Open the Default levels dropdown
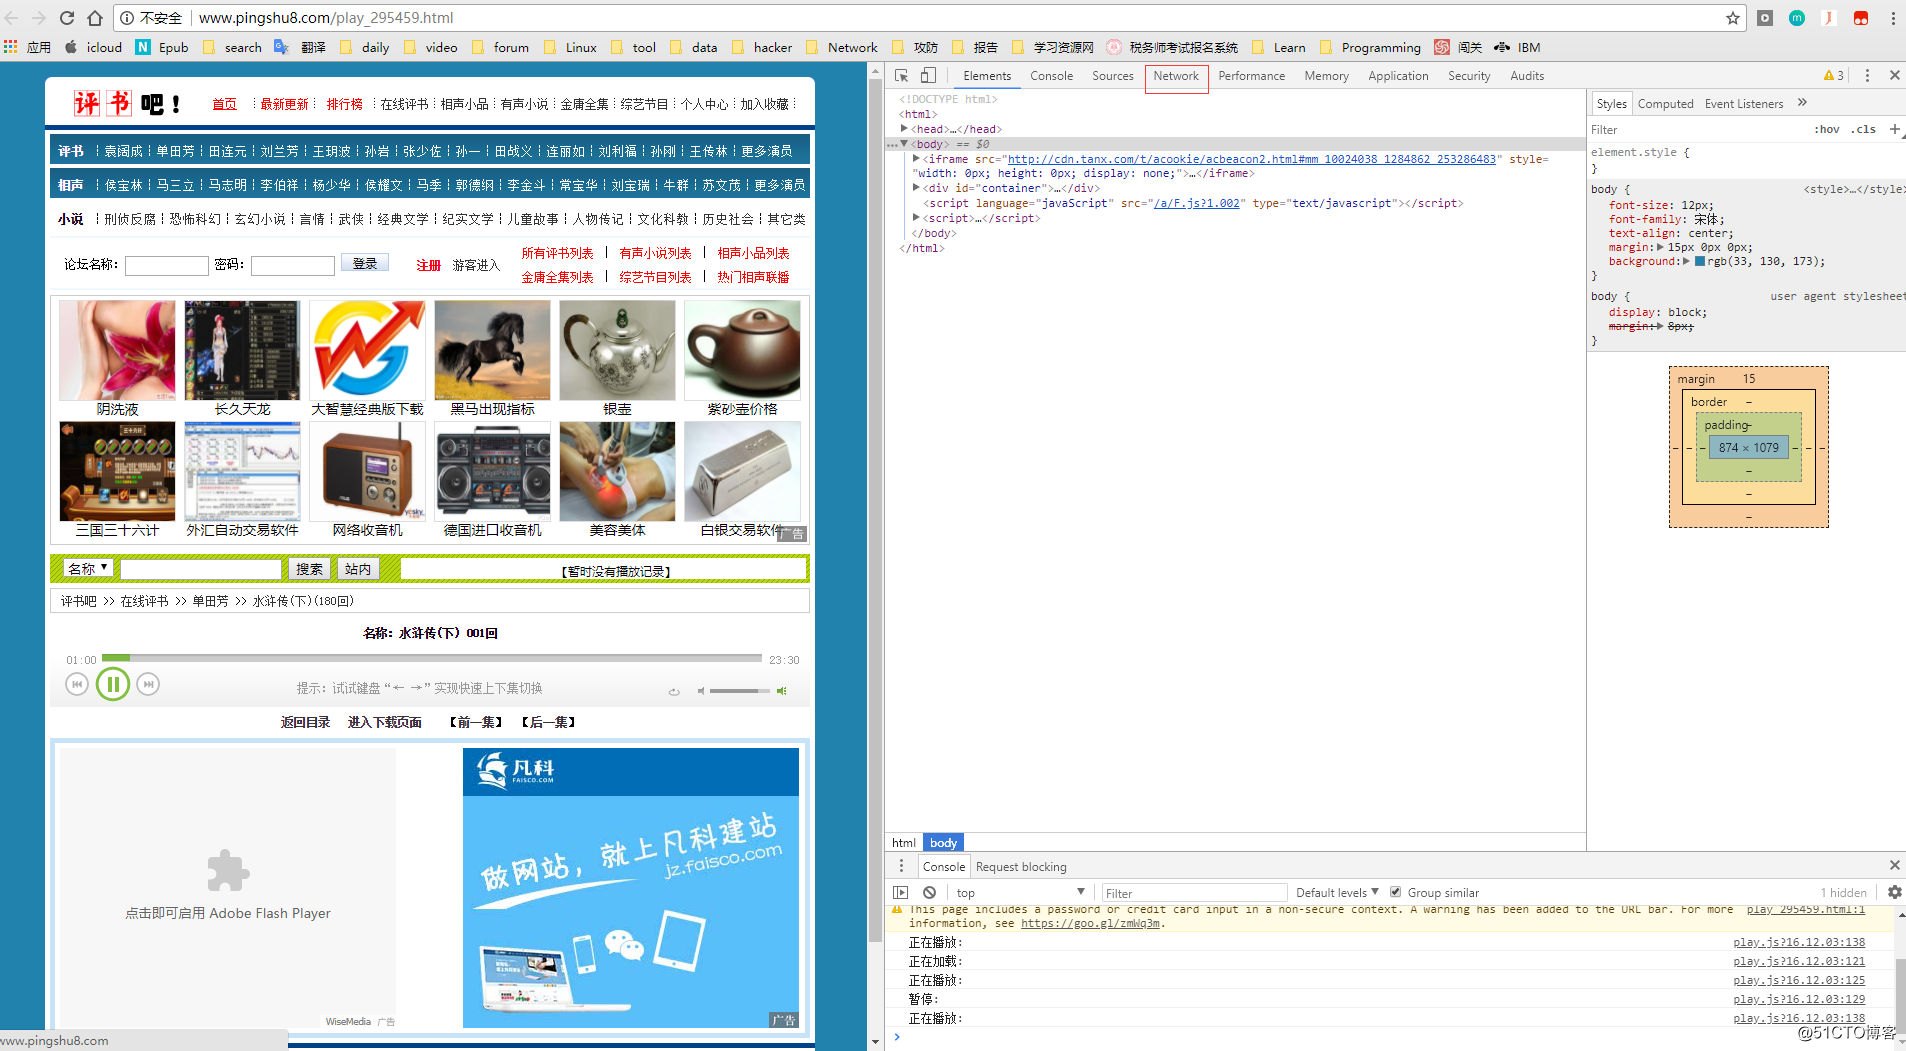The image size is (1906, 1051). point(1337,892)
